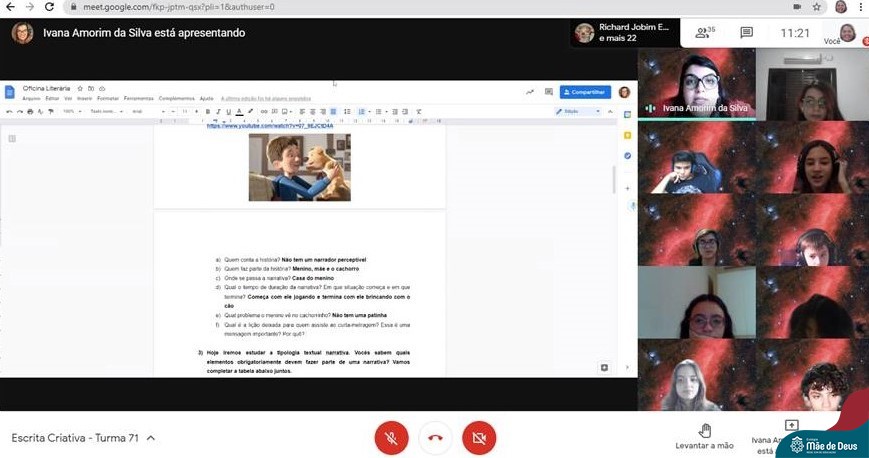The width and height of the screenshot is (869, 458).
Task: Open the participants list icon
Action: (706, 33)
